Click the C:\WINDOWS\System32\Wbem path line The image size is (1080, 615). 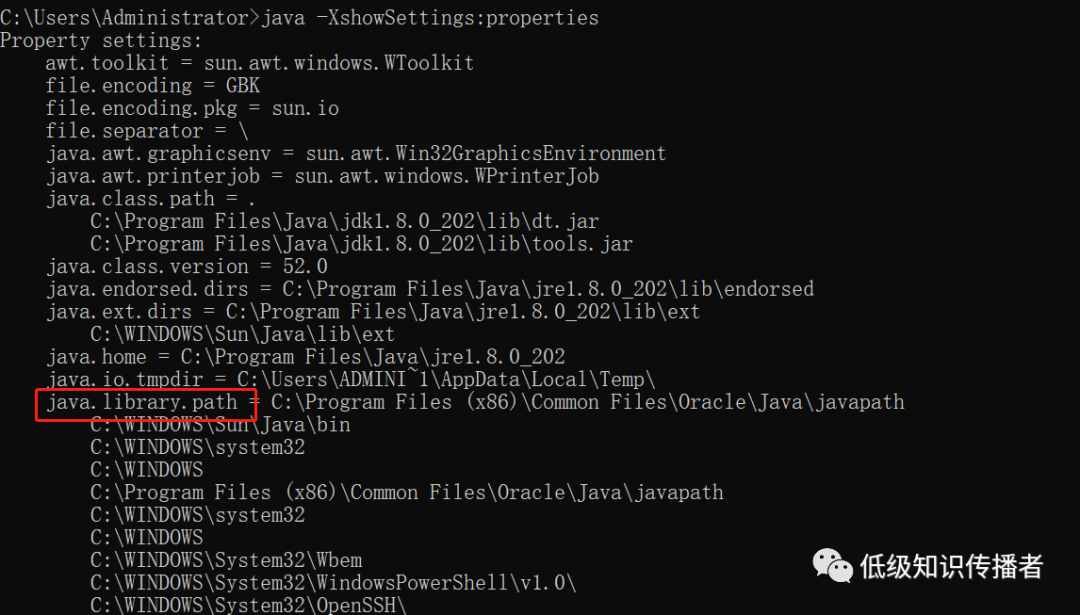coord(226,561)
